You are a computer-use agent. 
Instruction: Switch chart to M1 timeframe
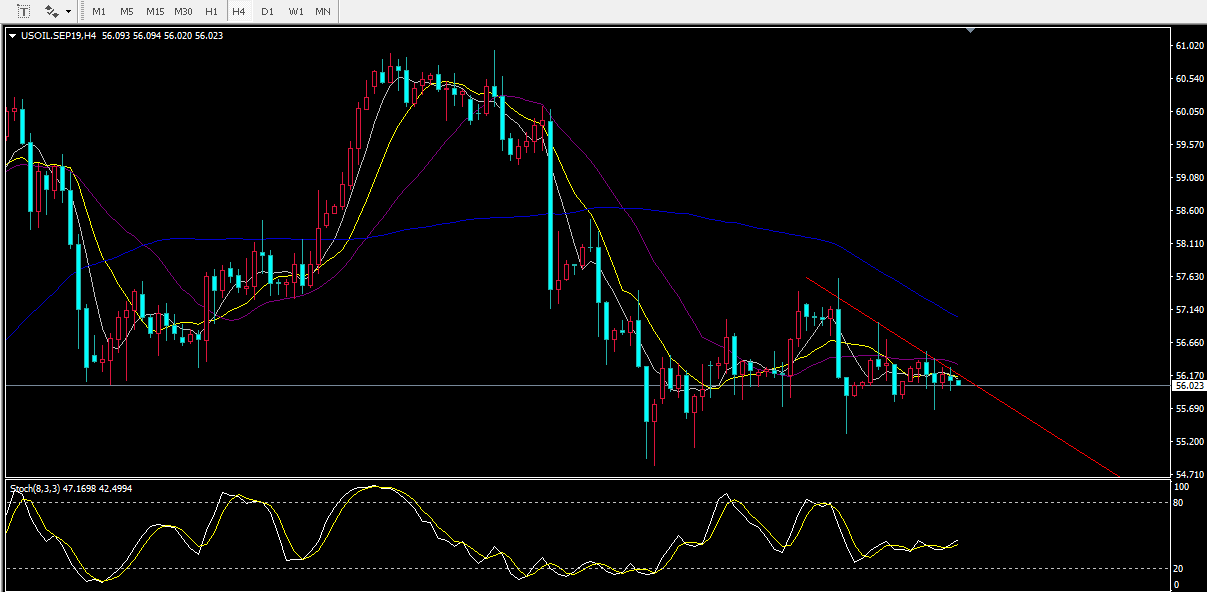click(98, 11)
